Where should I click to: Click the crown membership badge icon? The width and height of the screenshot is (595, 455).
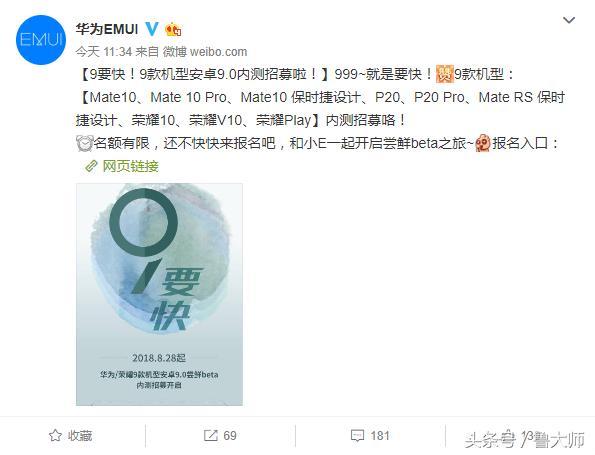pyautogui.click(x=173, y=29)
